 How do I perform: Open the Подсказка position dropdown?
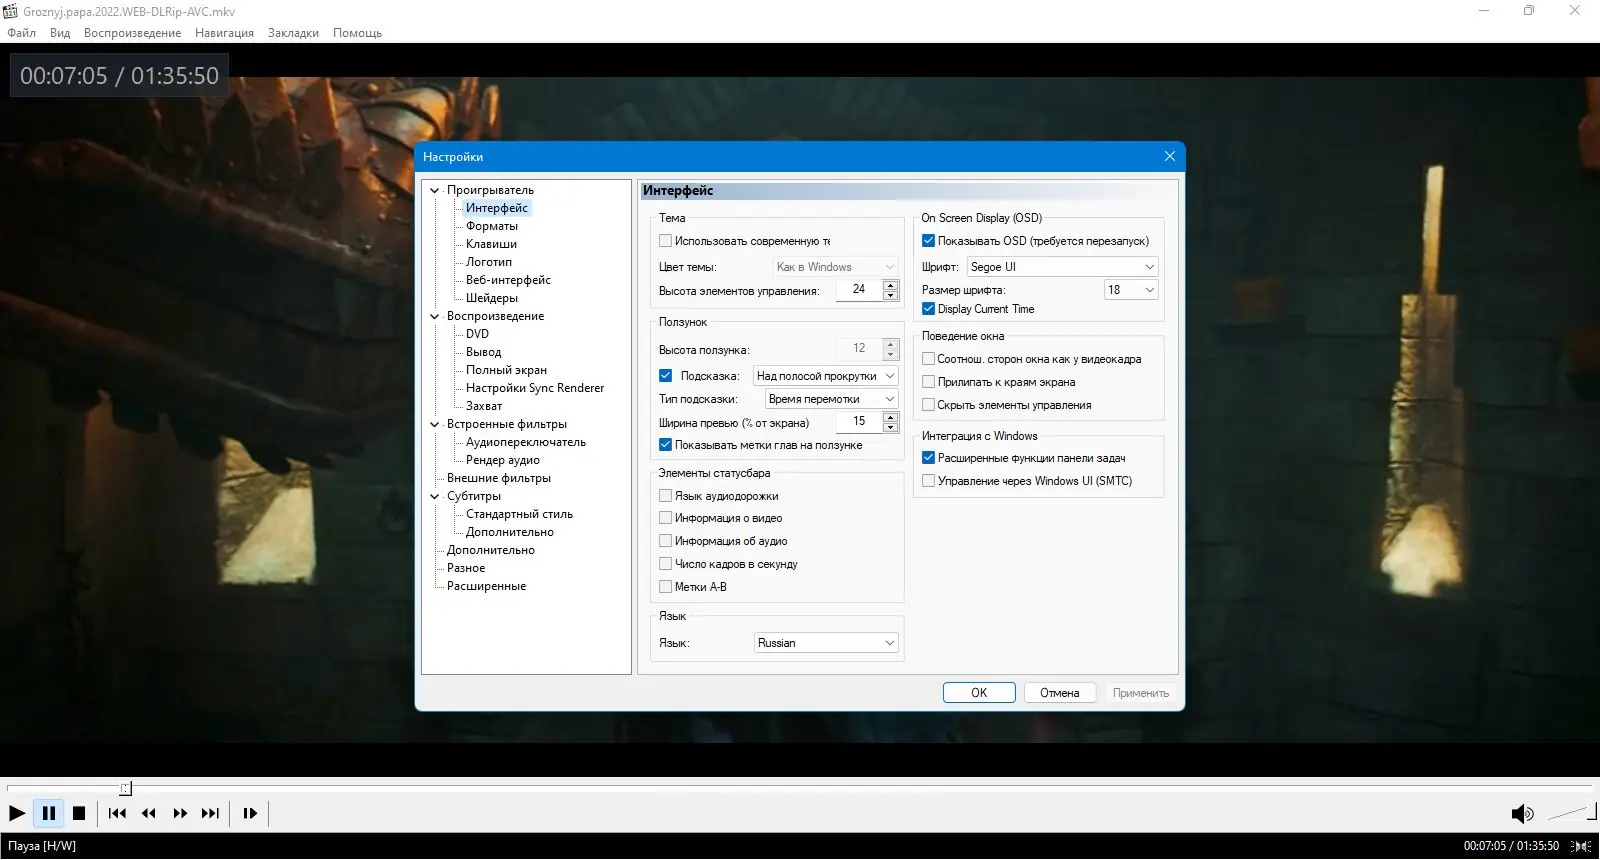pyautogui.click(x=826, y=376)
